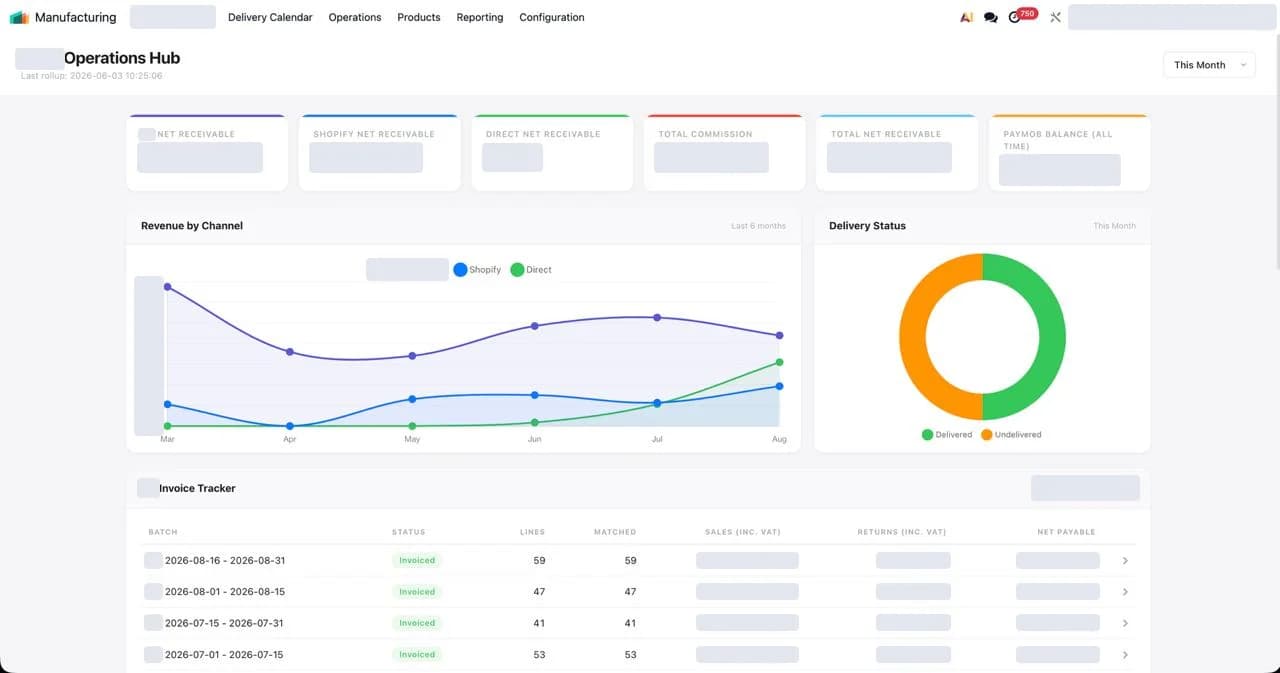
Task: Click the Total Commission card
Action: (x=725, y=153)
